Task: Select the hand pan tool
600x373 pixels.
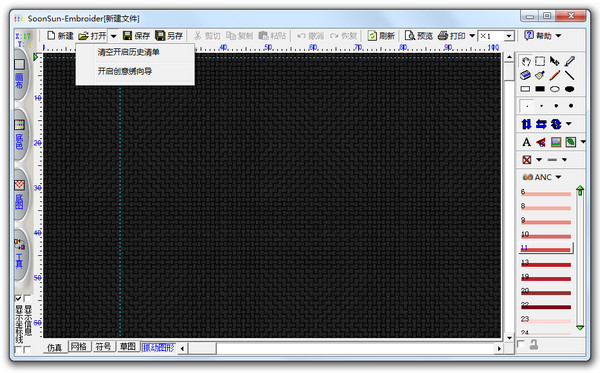Action: click(x=525, y=61)
